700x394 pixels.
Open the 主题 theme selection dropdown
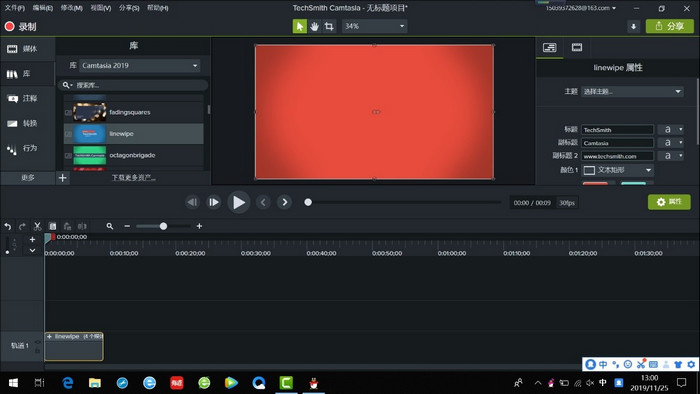point(632,91)
